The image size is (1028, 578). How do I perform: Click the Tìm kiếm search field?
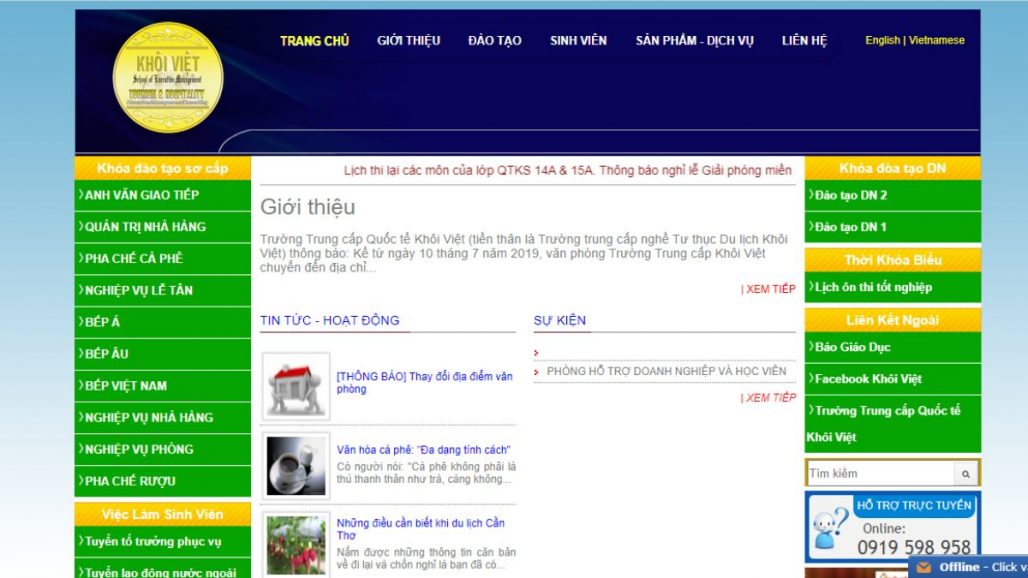click(x=880, y=473)
